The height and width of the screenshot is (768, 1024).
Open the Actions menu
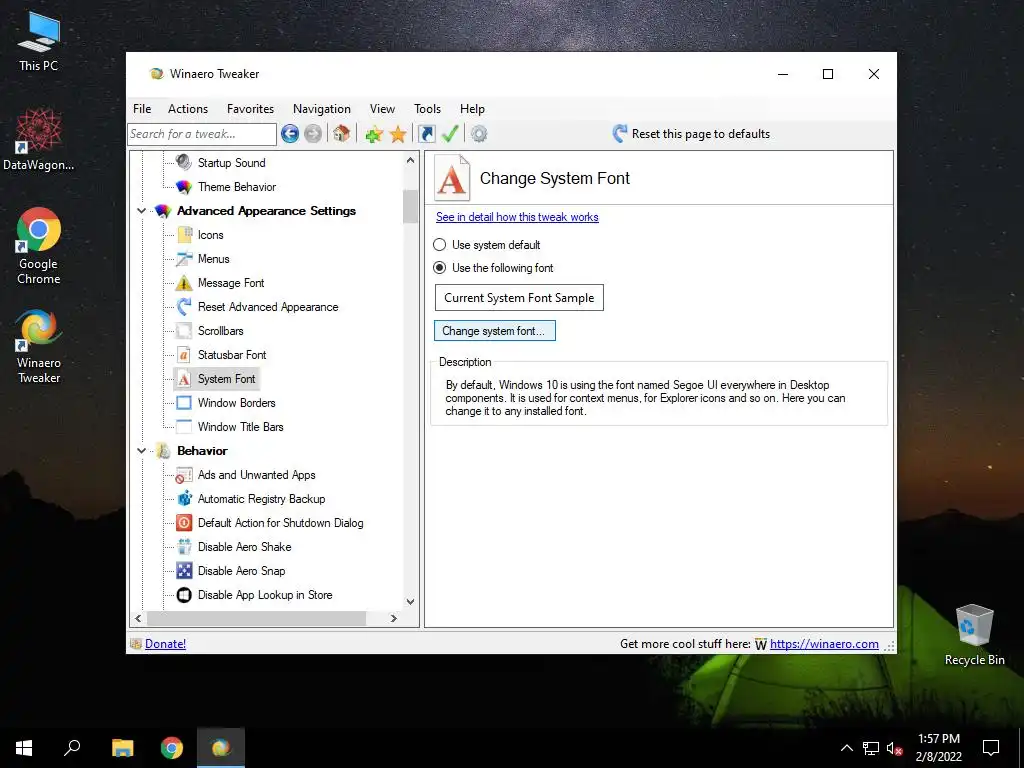click(x=187, y=109)
